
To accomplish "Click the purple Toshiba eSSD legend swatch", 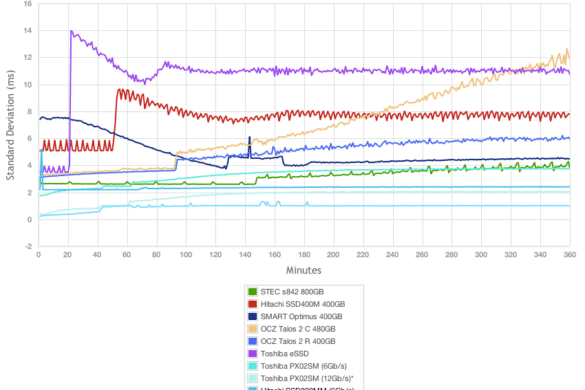I will coord(253,353).
